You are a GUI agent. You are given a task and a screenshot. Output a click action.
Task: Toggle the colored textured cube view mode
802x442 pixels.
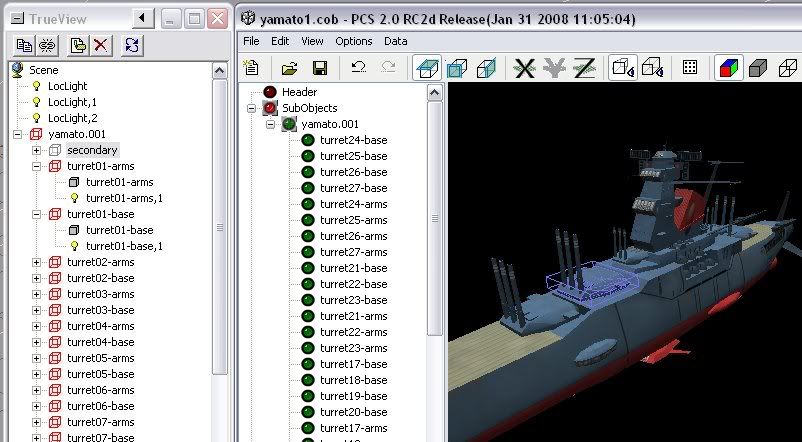click(x=728, y=68)
